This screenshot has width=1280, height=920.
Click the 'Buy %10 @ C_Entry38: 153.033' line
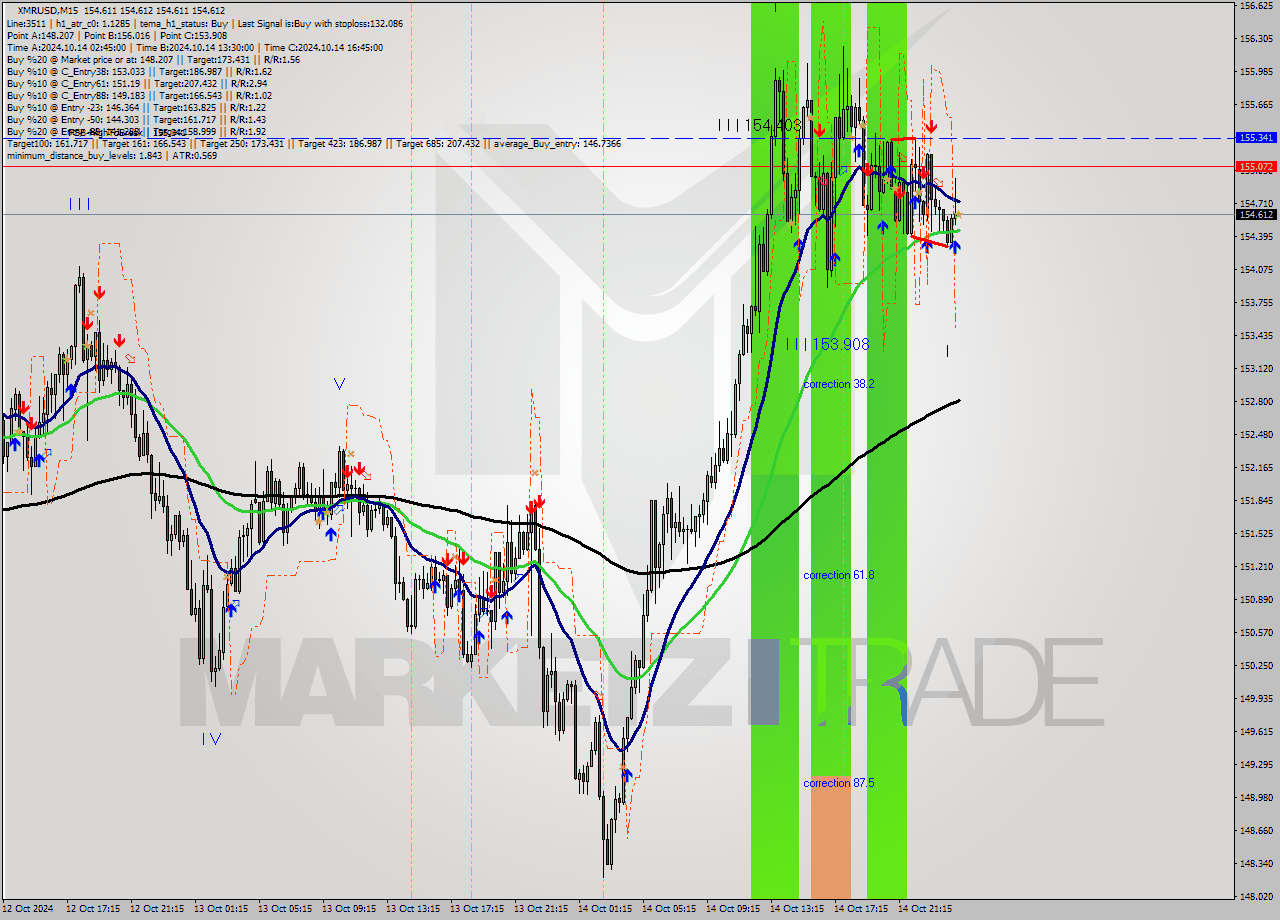[139, 71]
